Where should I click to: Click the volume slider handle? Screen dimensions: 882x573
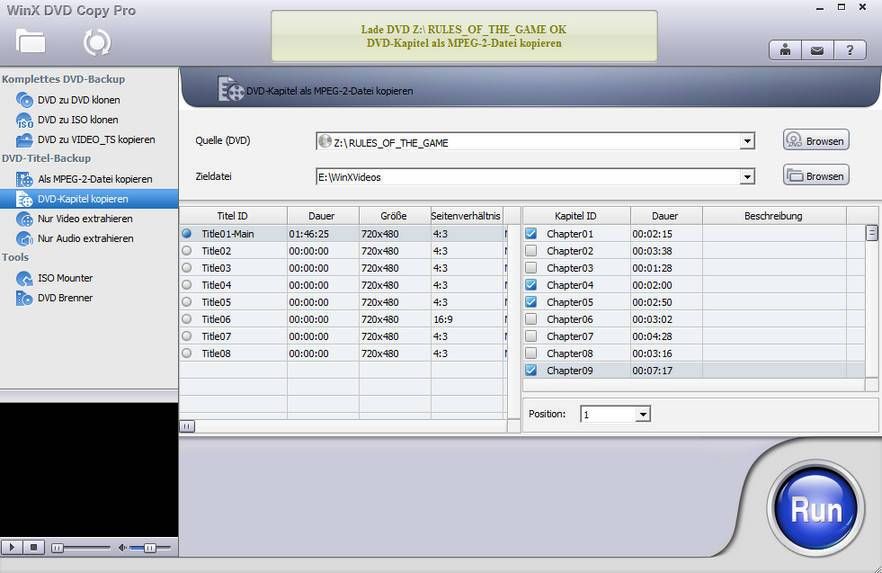point(150,548)
